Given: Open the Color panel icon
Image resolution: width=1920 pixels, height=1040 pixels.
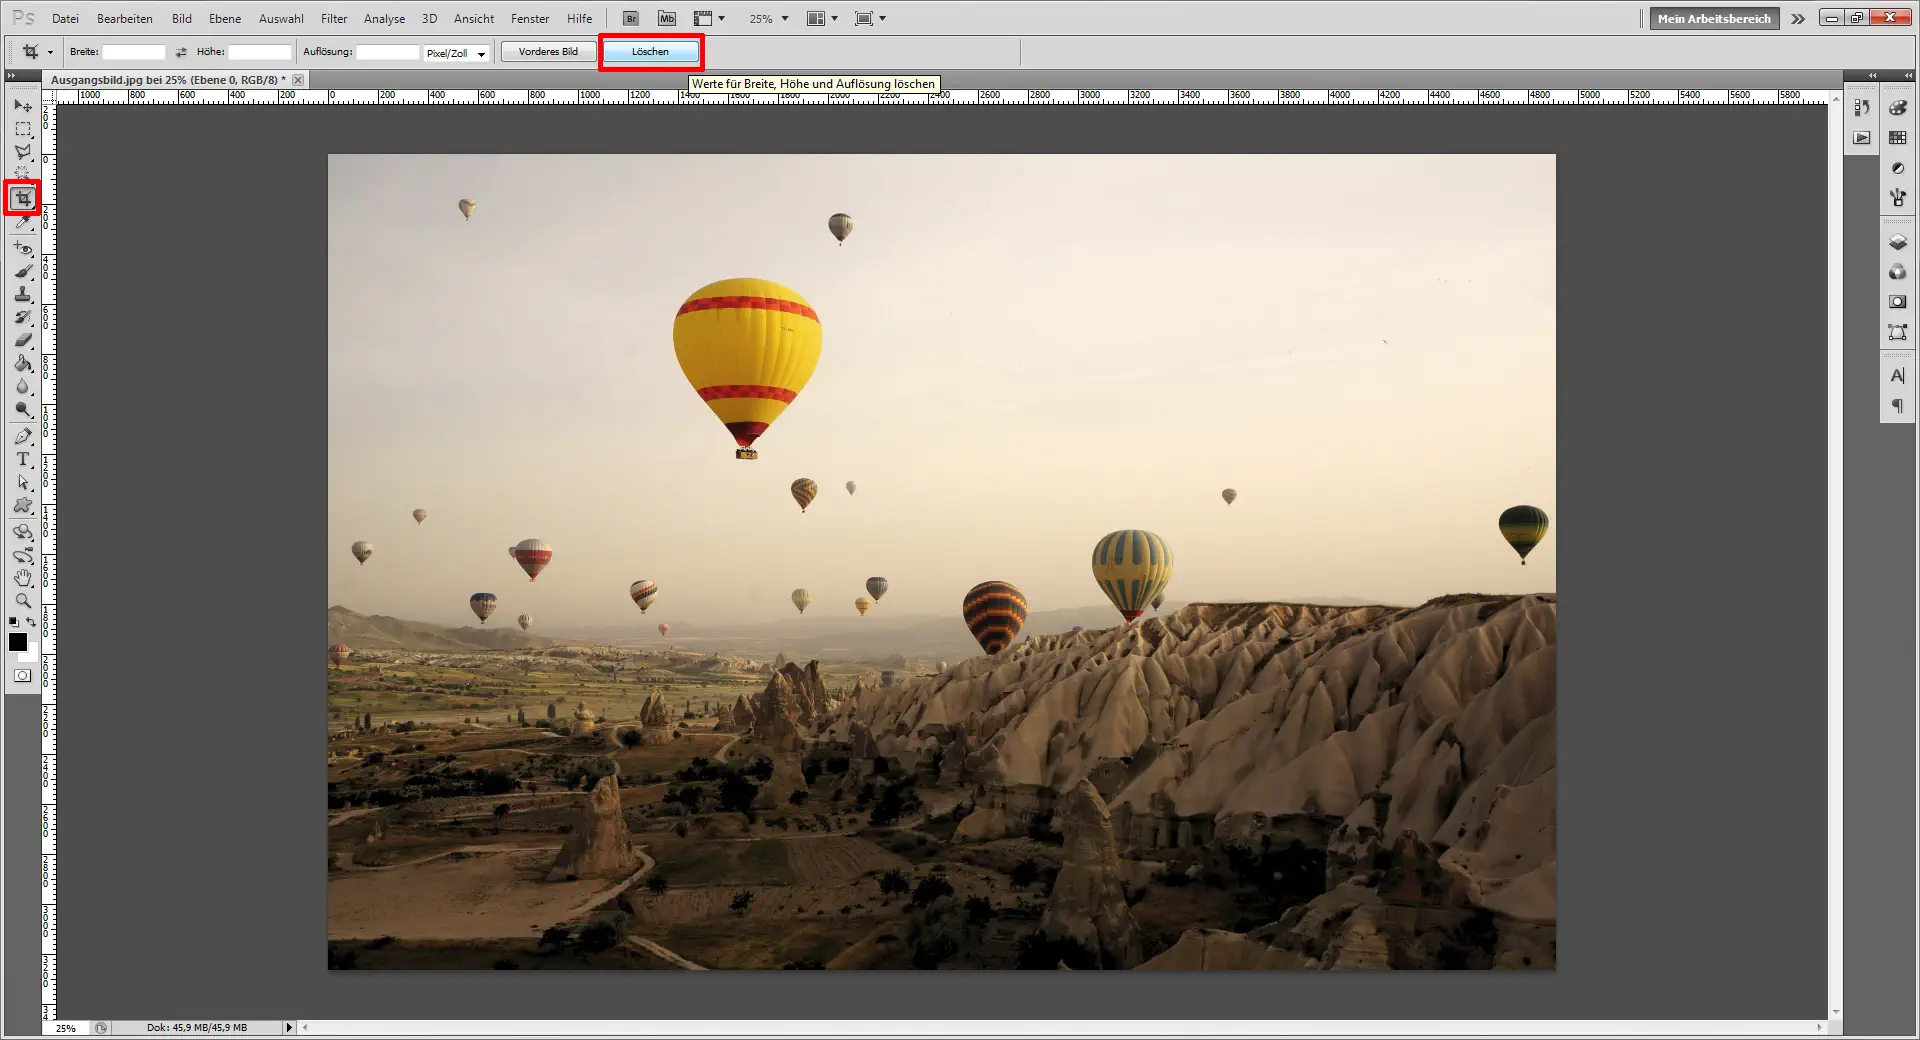Looking at the screenshot, I should click(x=1898, y=107).
